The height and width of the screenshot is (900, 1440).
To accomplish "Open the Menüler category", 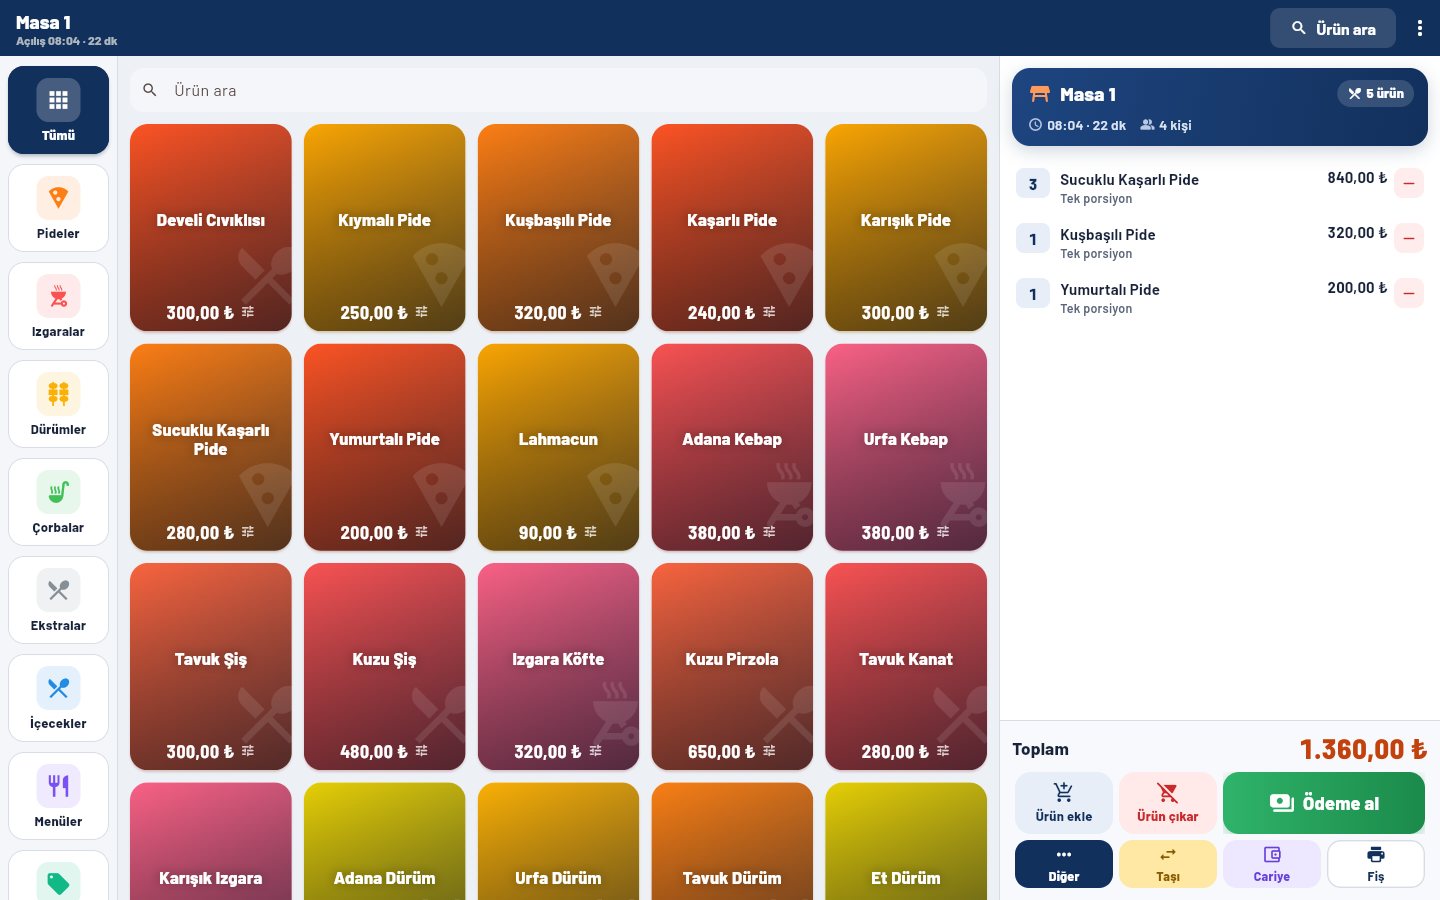I will coord(58,796).
